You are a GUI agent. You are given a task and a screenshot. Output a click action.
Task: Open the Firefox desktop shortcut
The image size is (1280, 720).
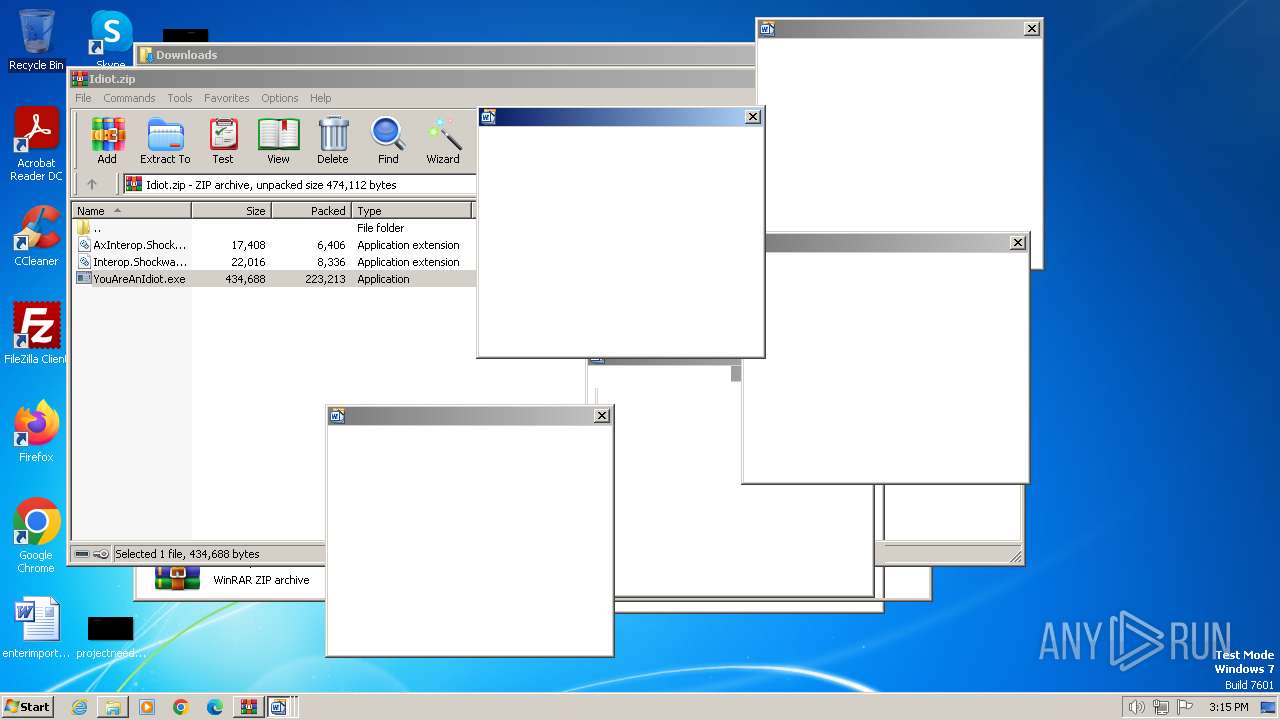point(36,432)
